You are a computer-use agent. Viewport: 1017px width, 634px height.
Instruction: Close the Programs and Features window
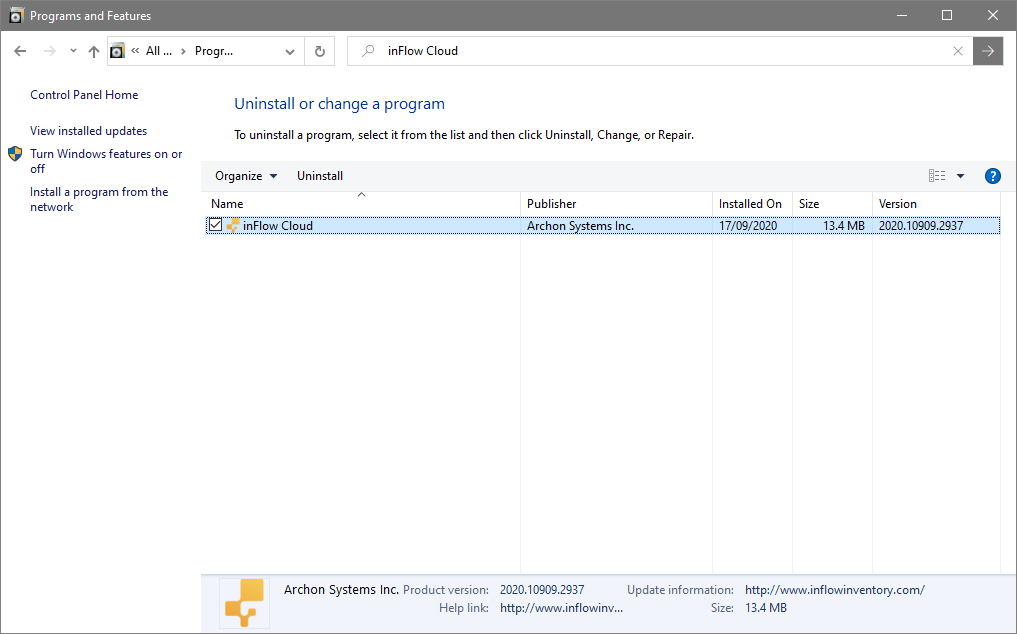click(x=993, y=15)
